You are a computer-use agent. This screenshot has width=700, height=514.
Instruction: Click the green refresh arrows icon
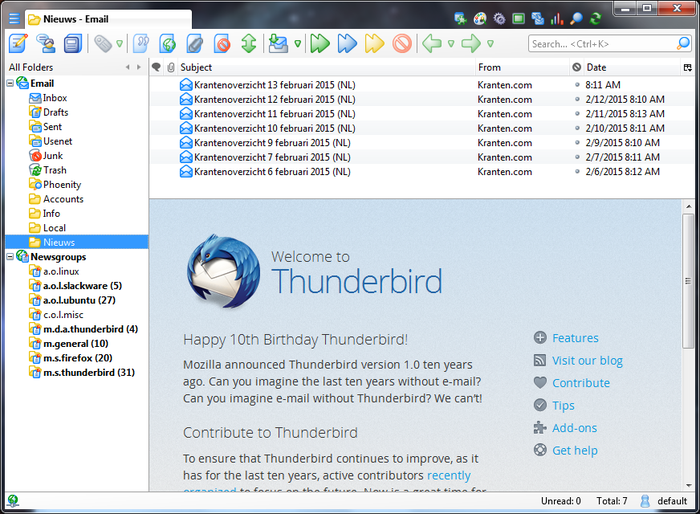596,18
